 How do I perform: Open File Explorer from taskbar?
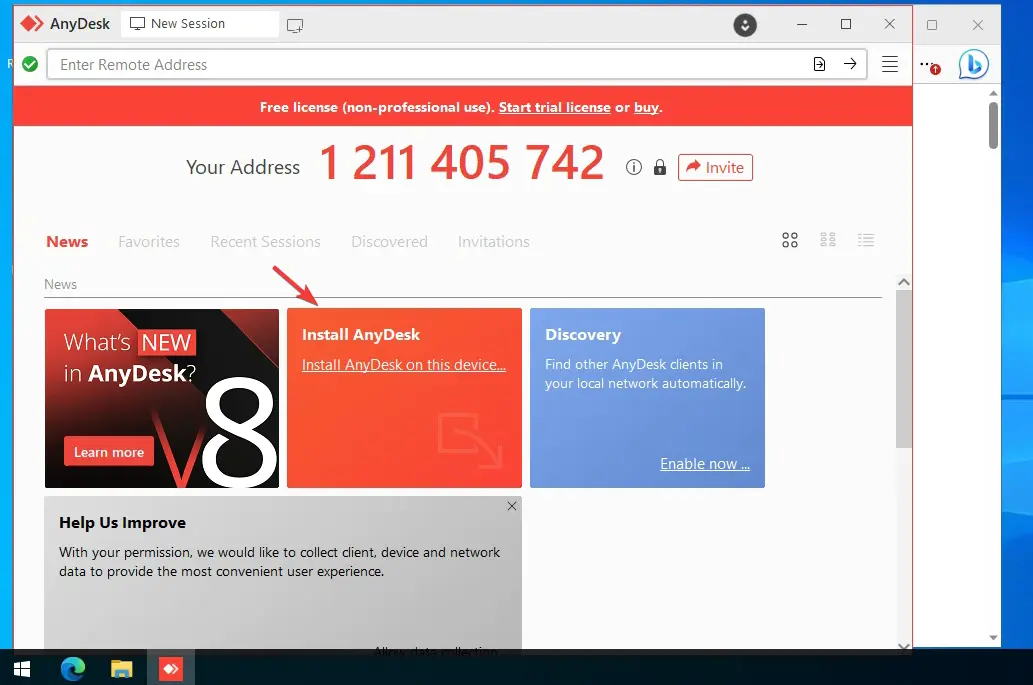[121, 669]
